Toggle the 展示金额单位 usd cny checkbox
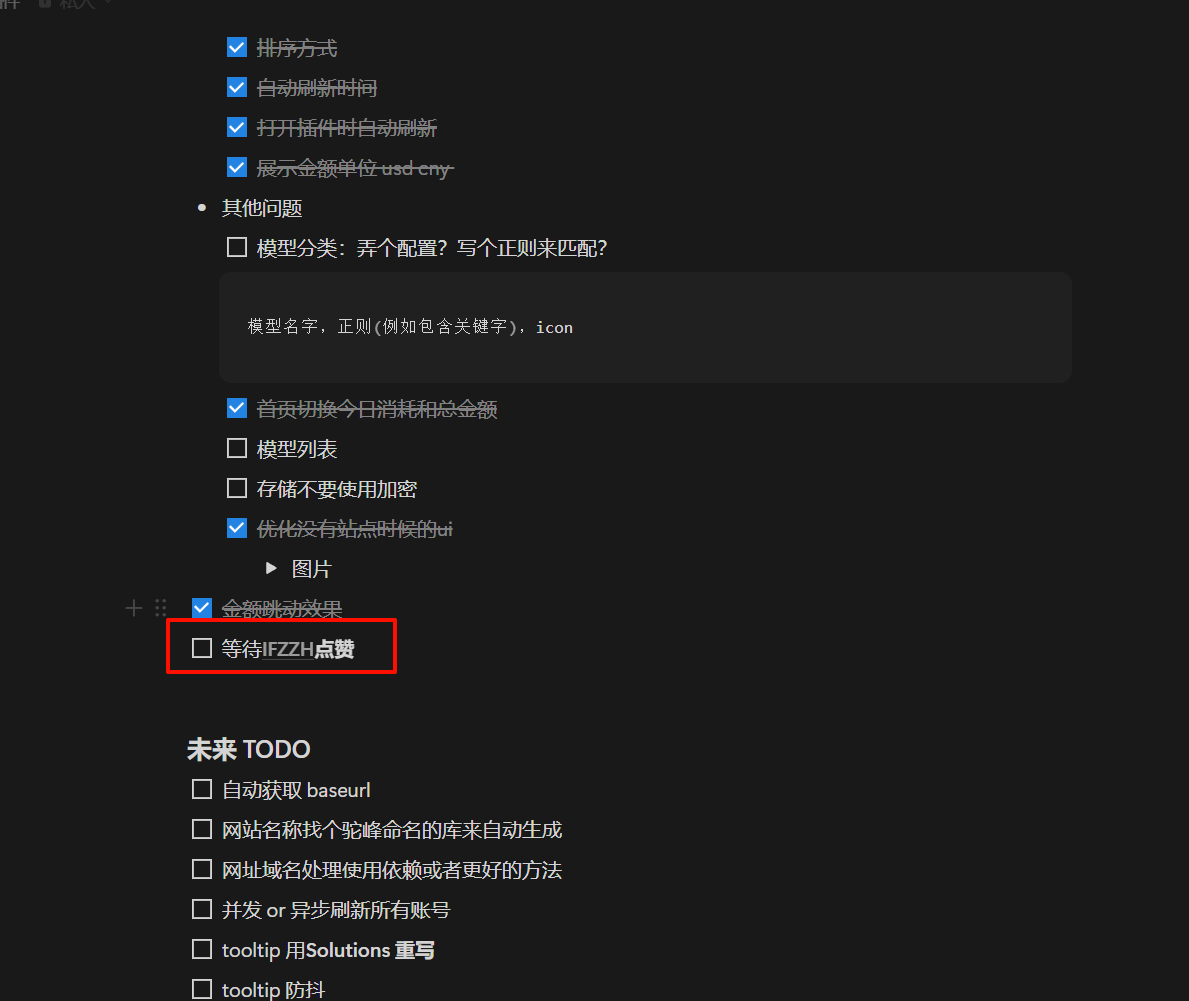 click(x=237, y=167)
